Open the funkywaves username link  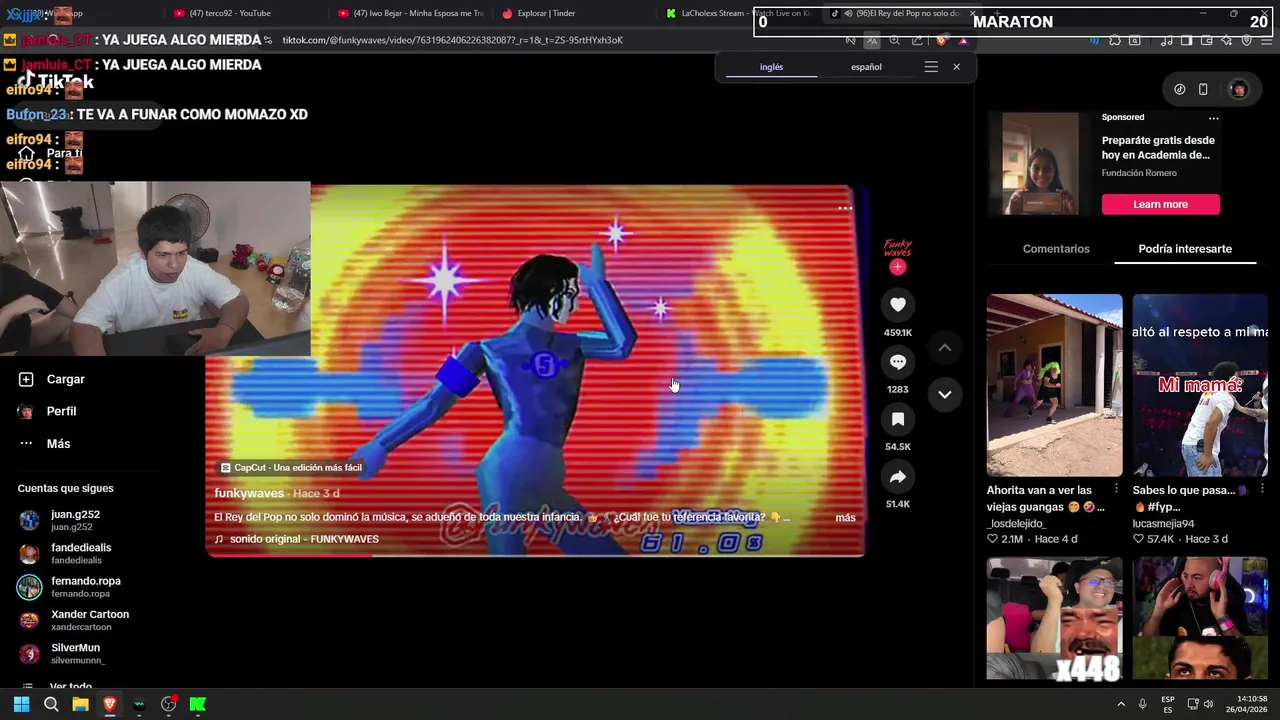(x=249, y=493)
